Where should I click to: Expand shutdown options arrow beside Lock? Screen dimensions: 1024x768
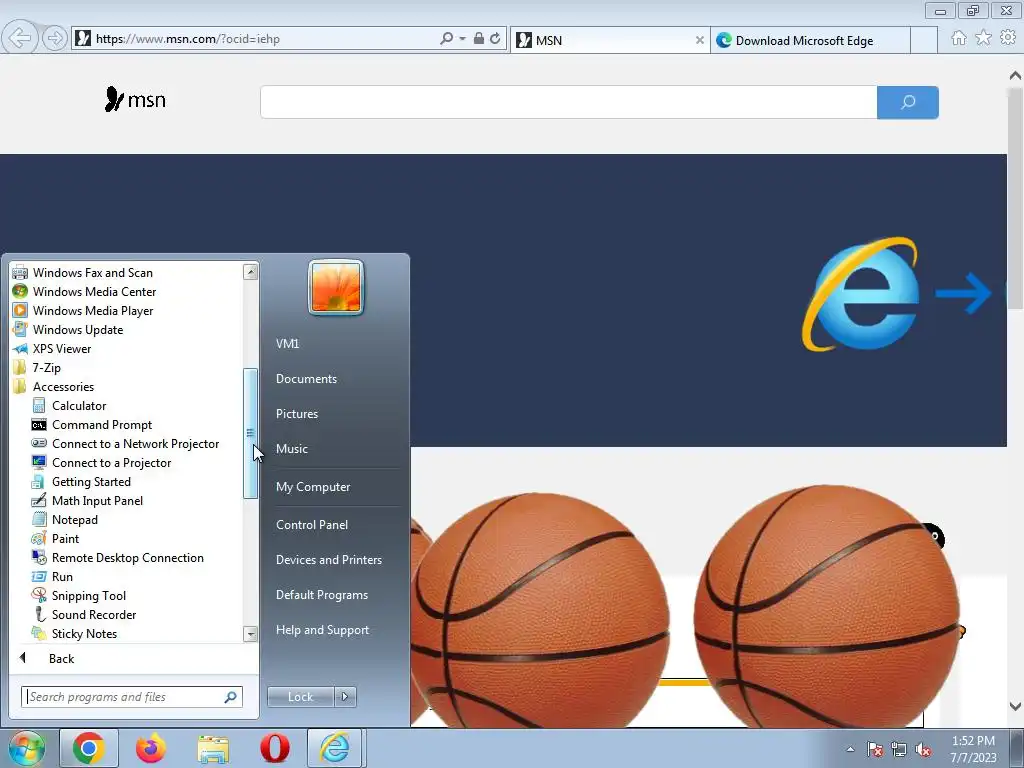[x=345, y=697]
